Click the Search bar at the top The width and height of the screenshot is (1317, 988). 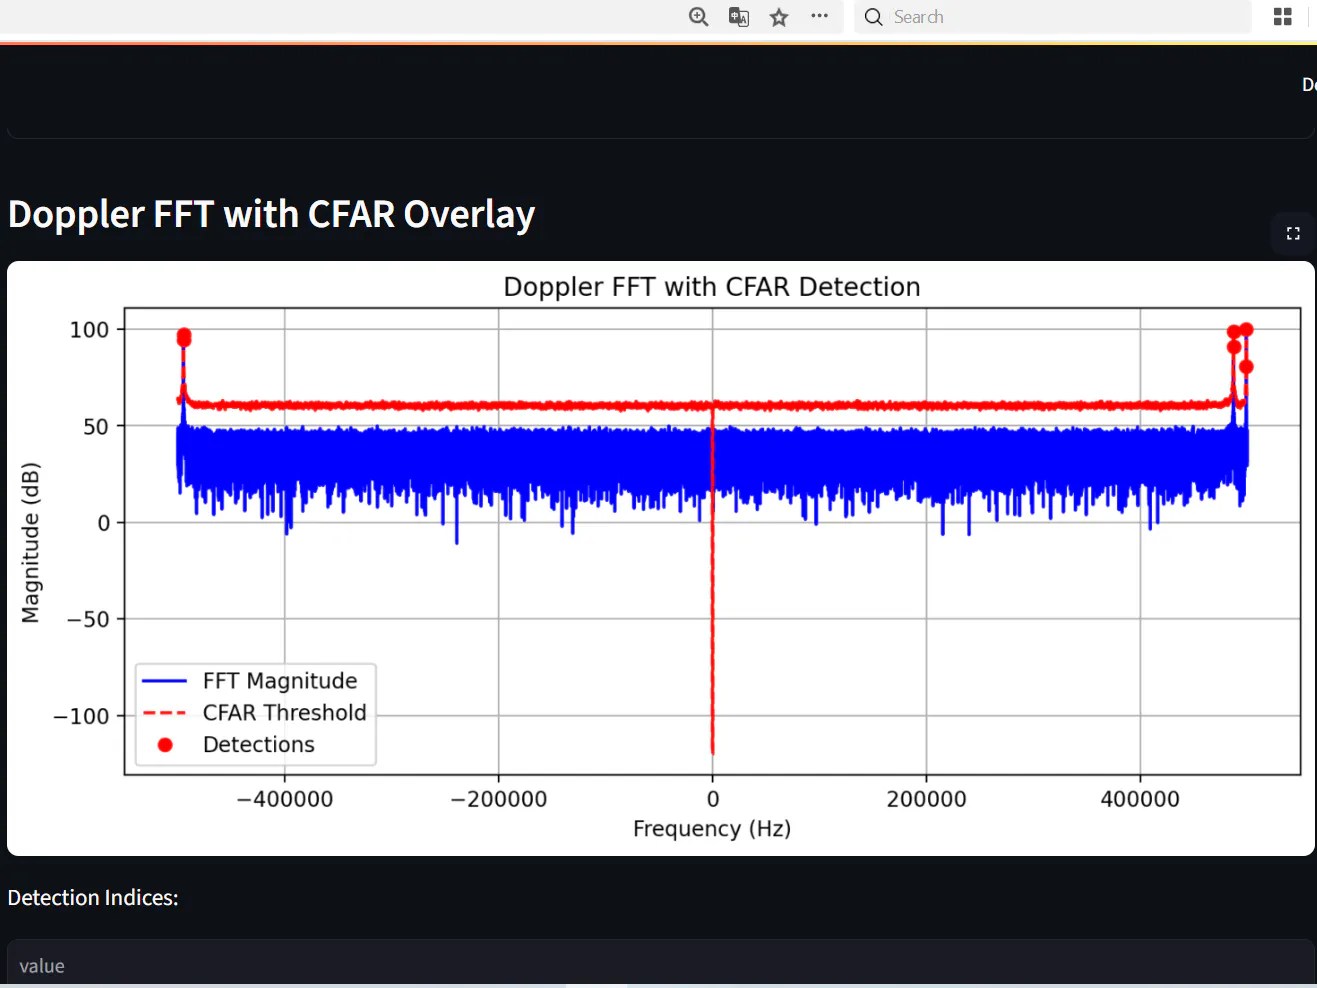[1000, 17]
